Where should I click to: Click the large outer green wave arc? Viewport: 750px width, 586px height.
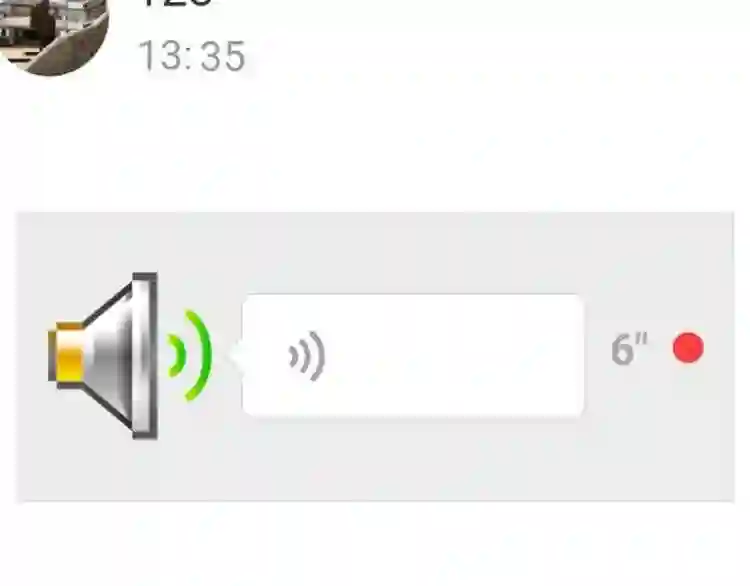(x=200, y=355)
